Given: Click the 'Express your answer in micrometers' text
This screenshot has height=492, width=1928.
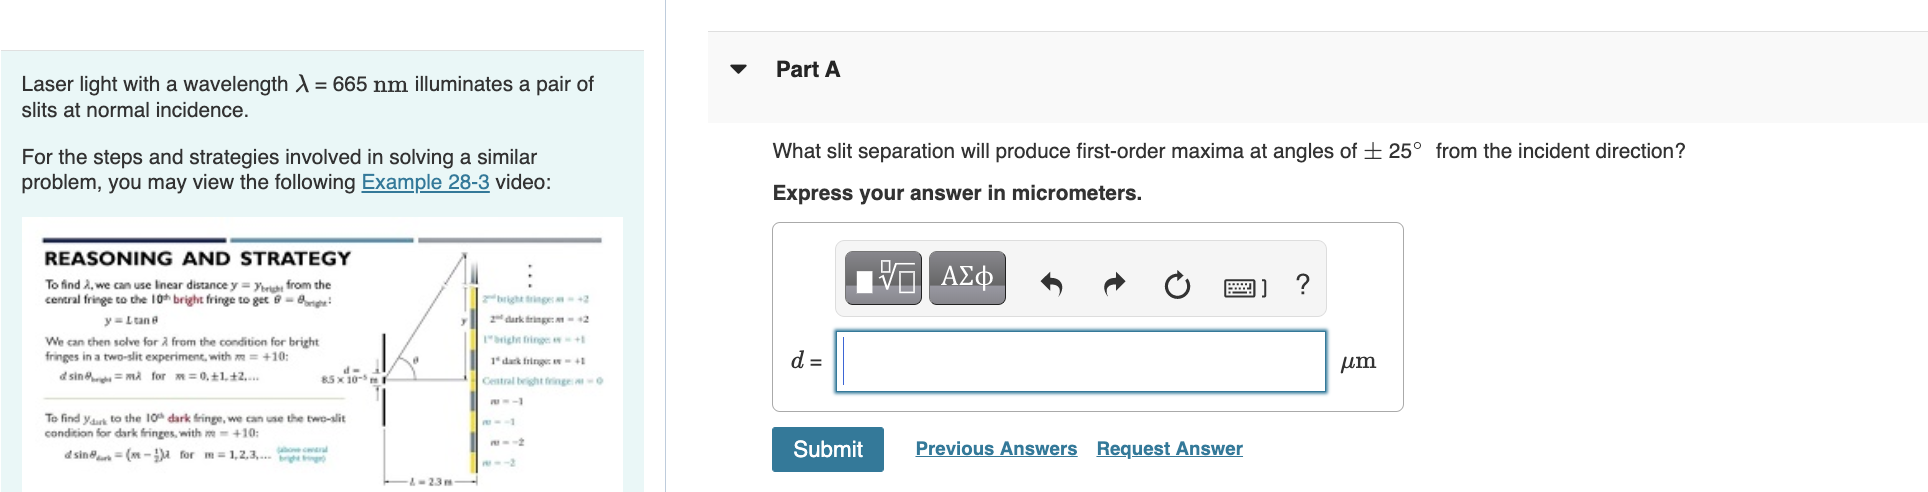Looking at the screenshot, I should point(957,193).
